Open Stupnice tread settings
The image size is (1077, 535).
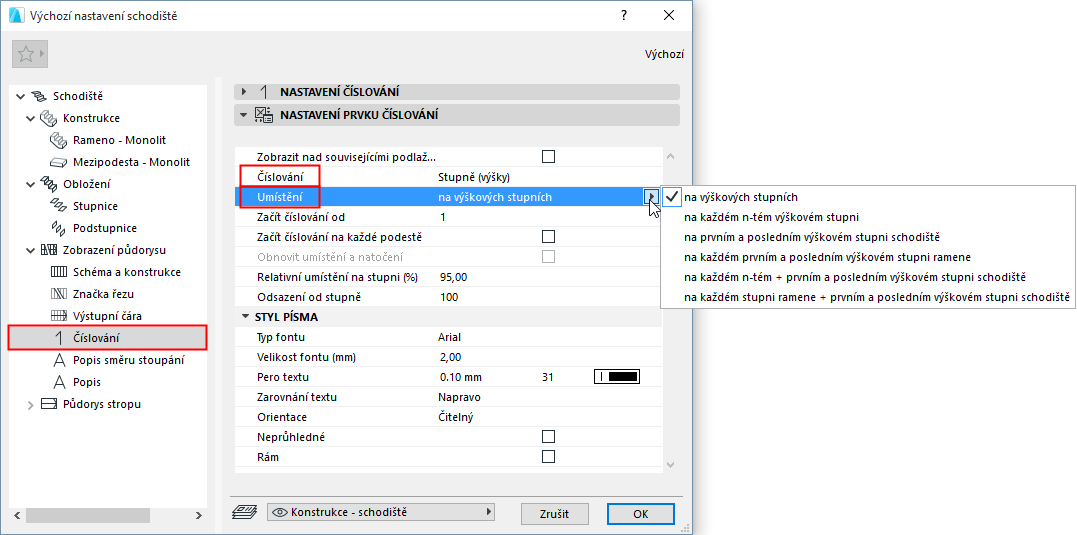(x=95, y=206)
